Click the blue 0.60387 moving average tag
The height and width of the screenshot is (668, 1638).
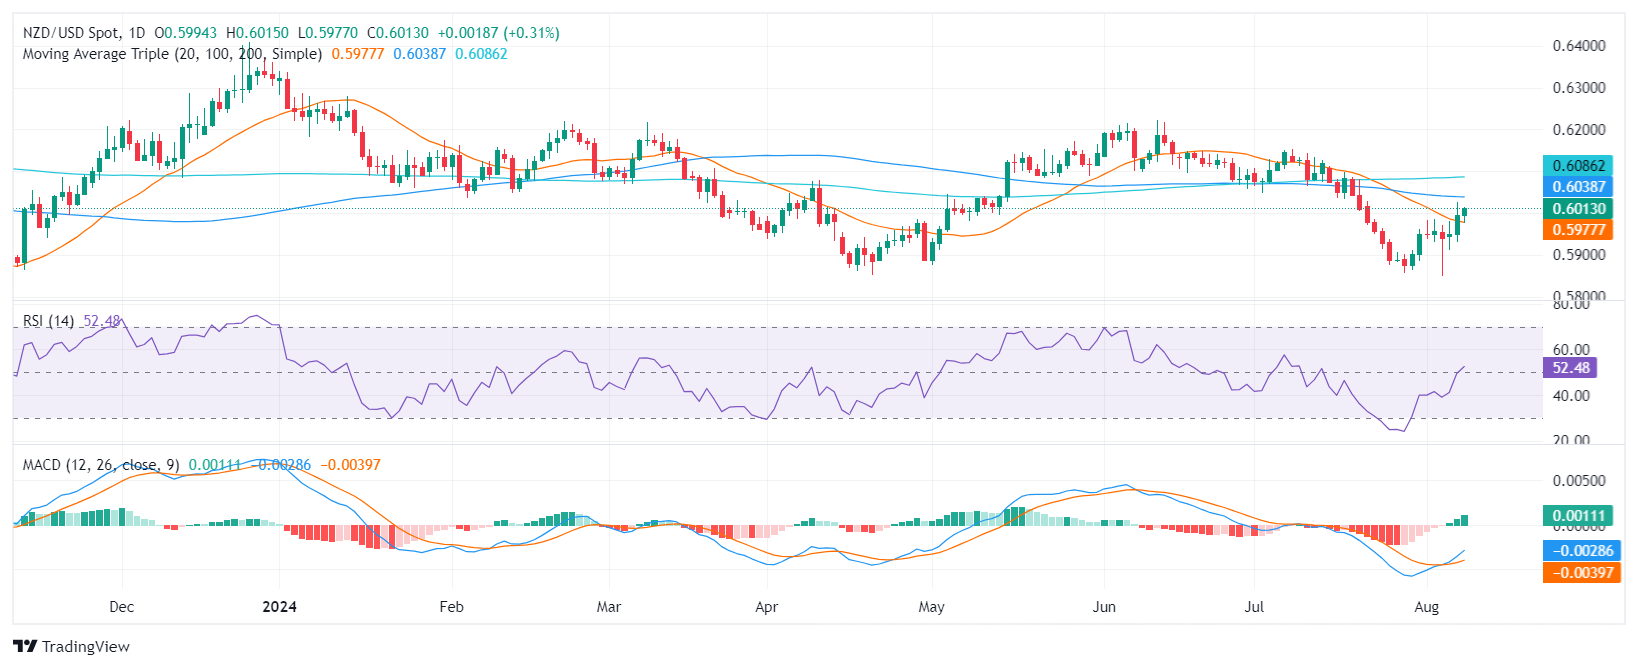coord(1578,187)
